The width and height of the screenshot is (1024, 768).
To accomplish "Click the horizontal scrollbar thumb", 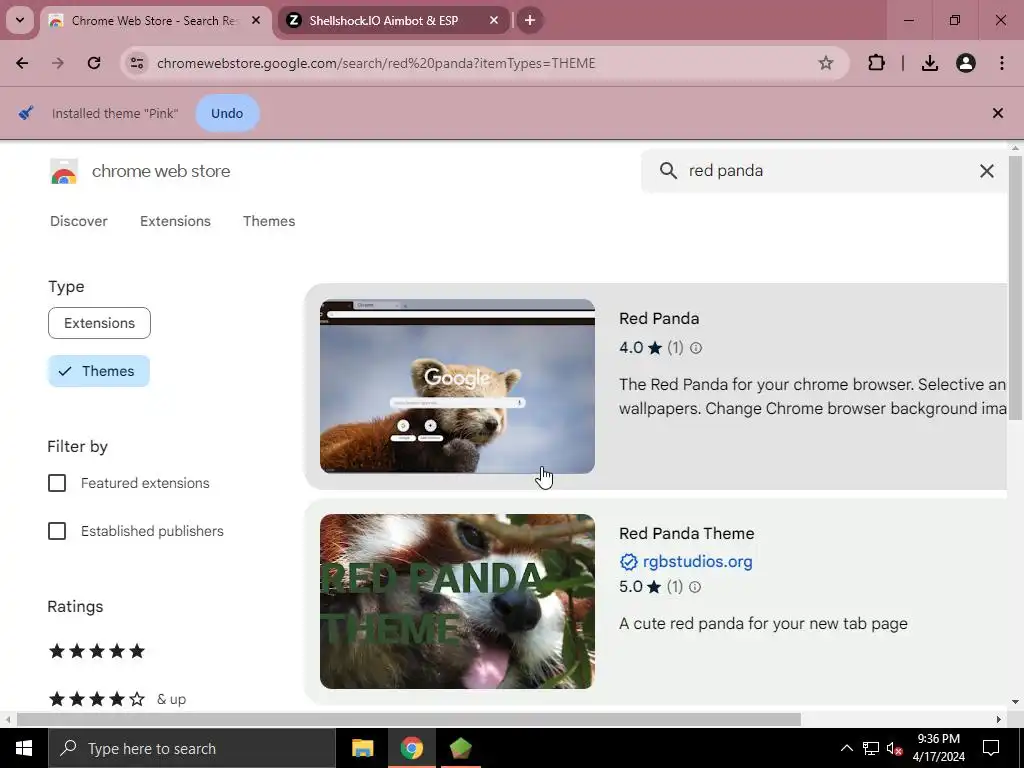I will 409,719.
